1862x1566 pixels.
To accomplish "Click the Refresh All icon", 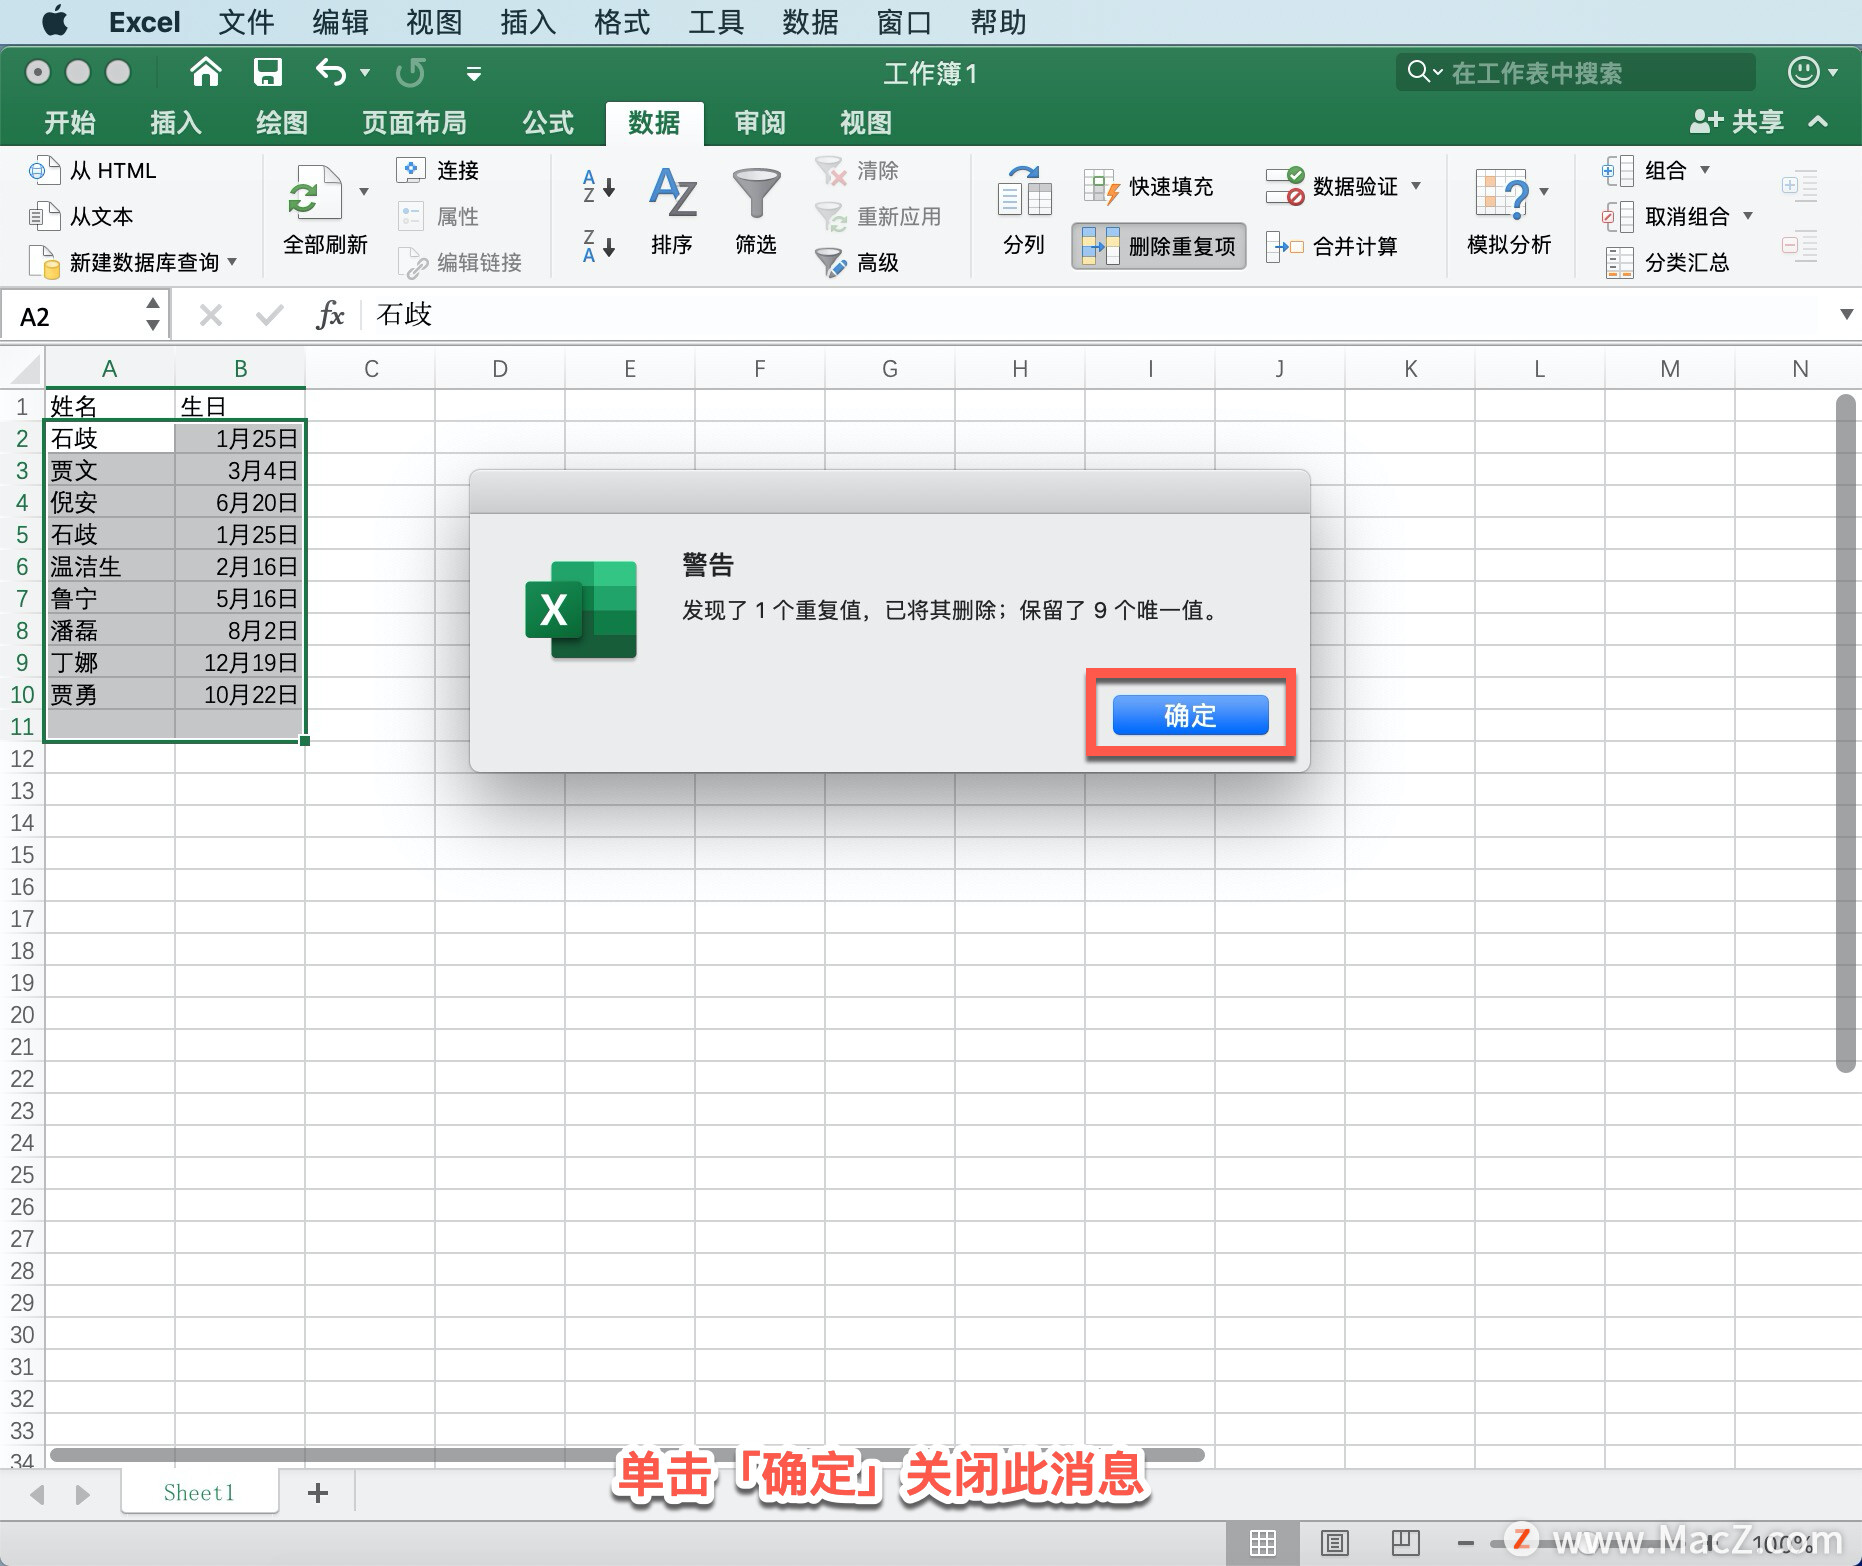I will point(315,193).
